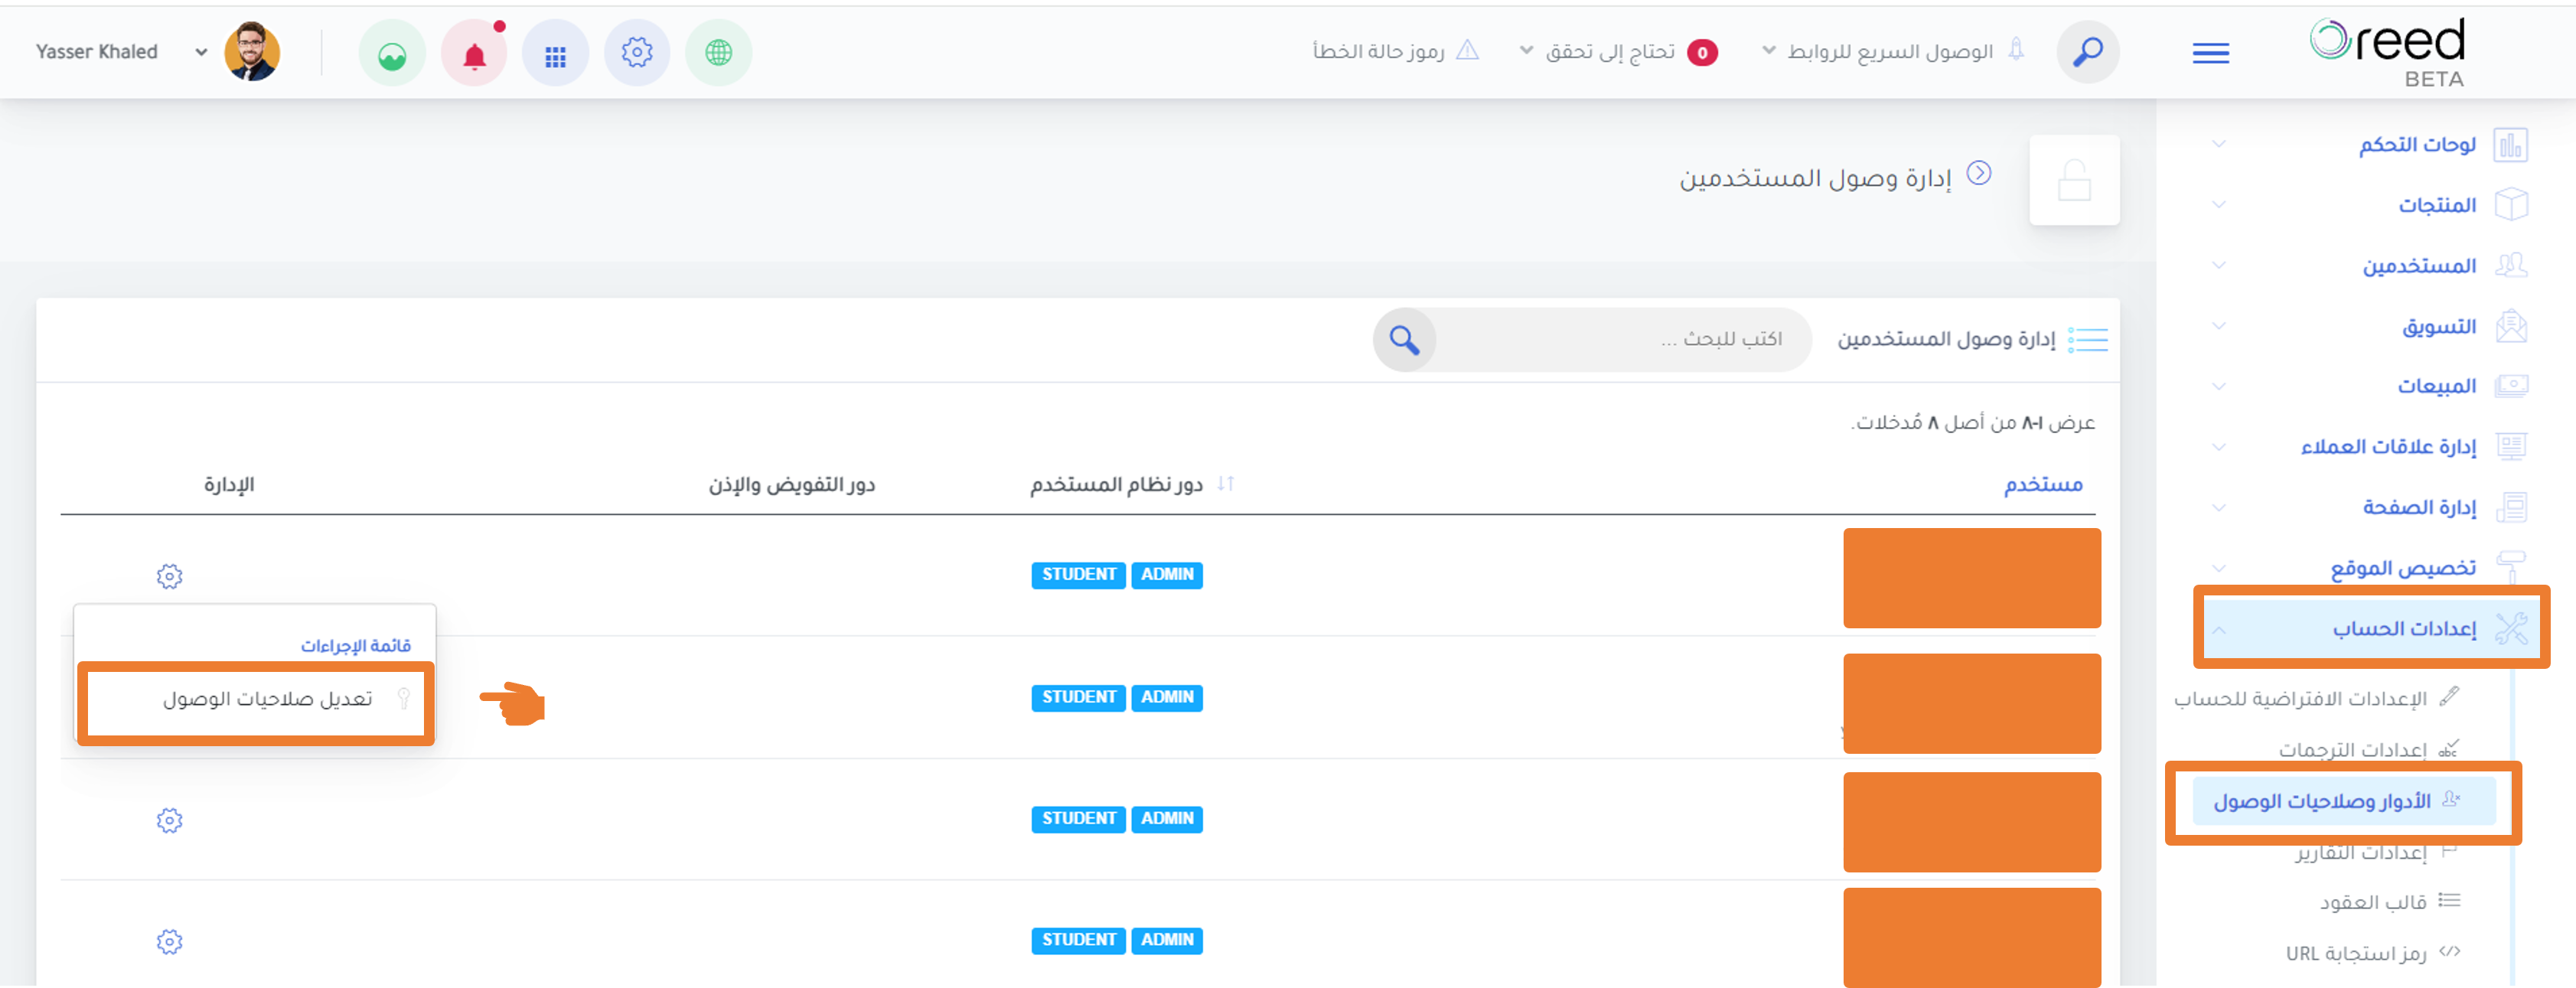This screenshot has height=988, width=2576.
Task: Click the round back arrow beside page title
Action: pyautogui.click(x=1979, y=173)
